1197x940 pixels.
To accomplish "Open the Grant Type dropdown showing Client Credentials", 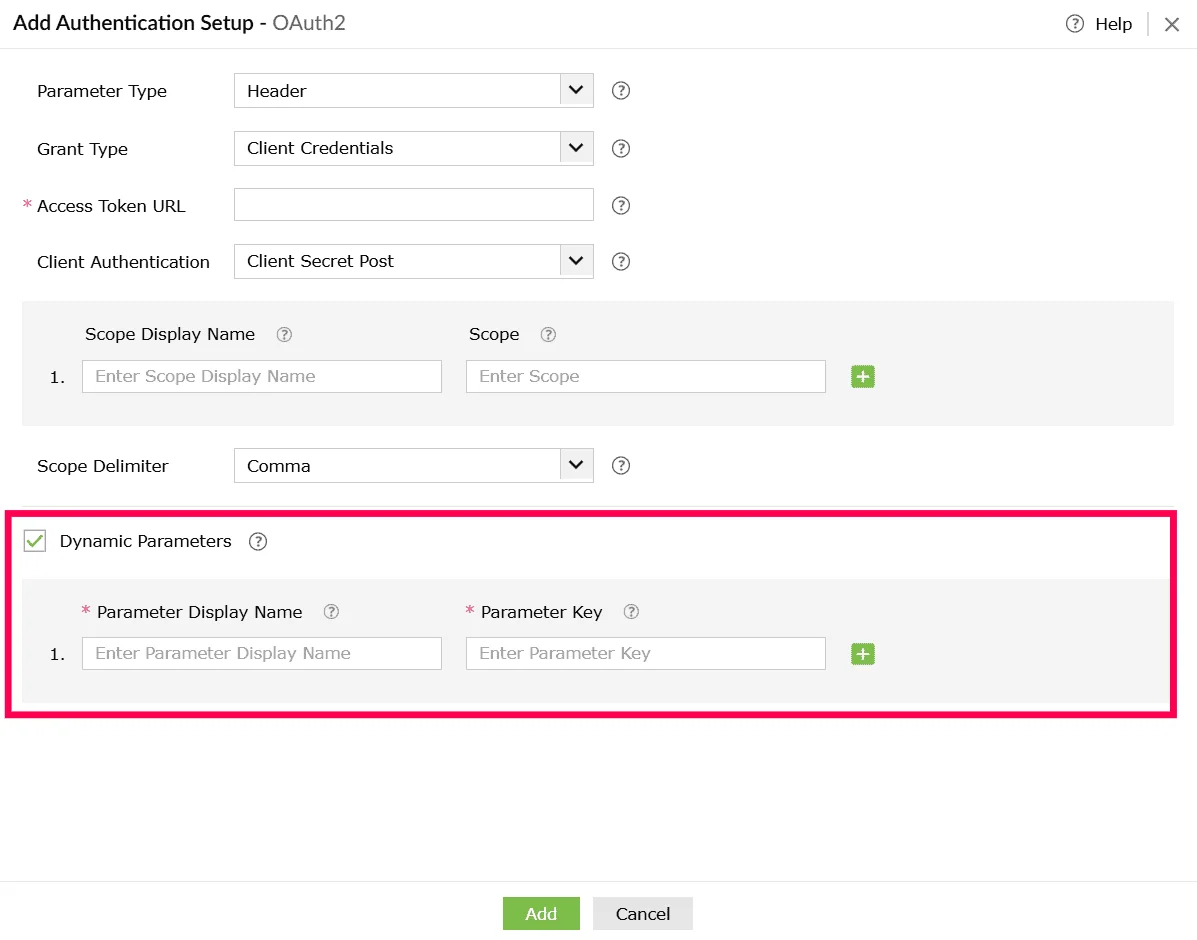I will click(414, 148).
